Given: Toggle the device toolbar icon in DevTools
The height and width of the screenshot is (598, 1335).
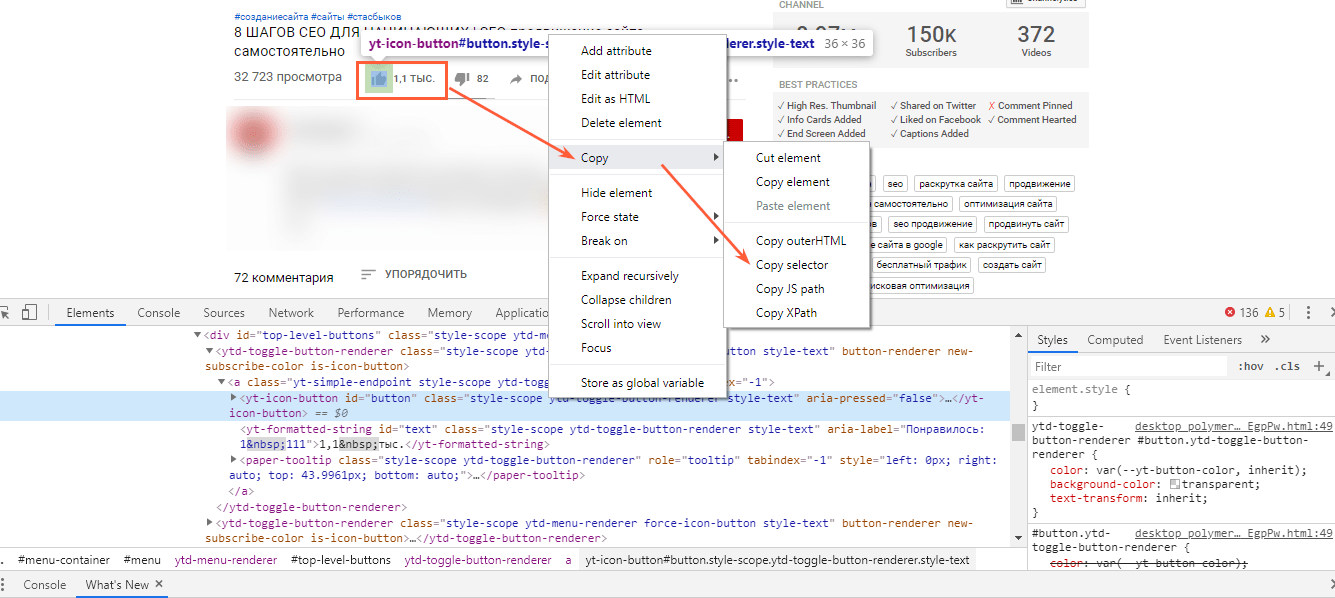Looking at the screenshot, I should tap(29, 312).
